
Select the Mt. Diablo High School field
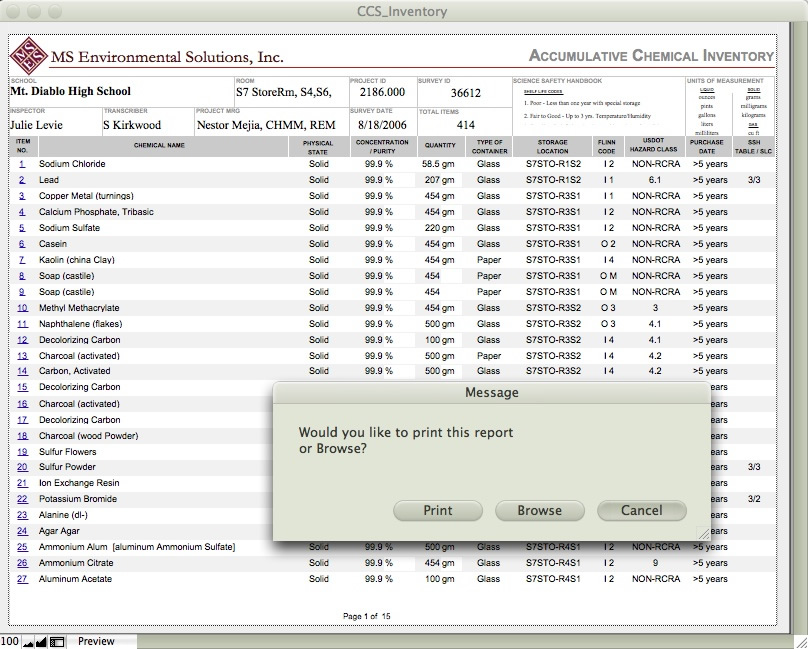tap(71, 91)
